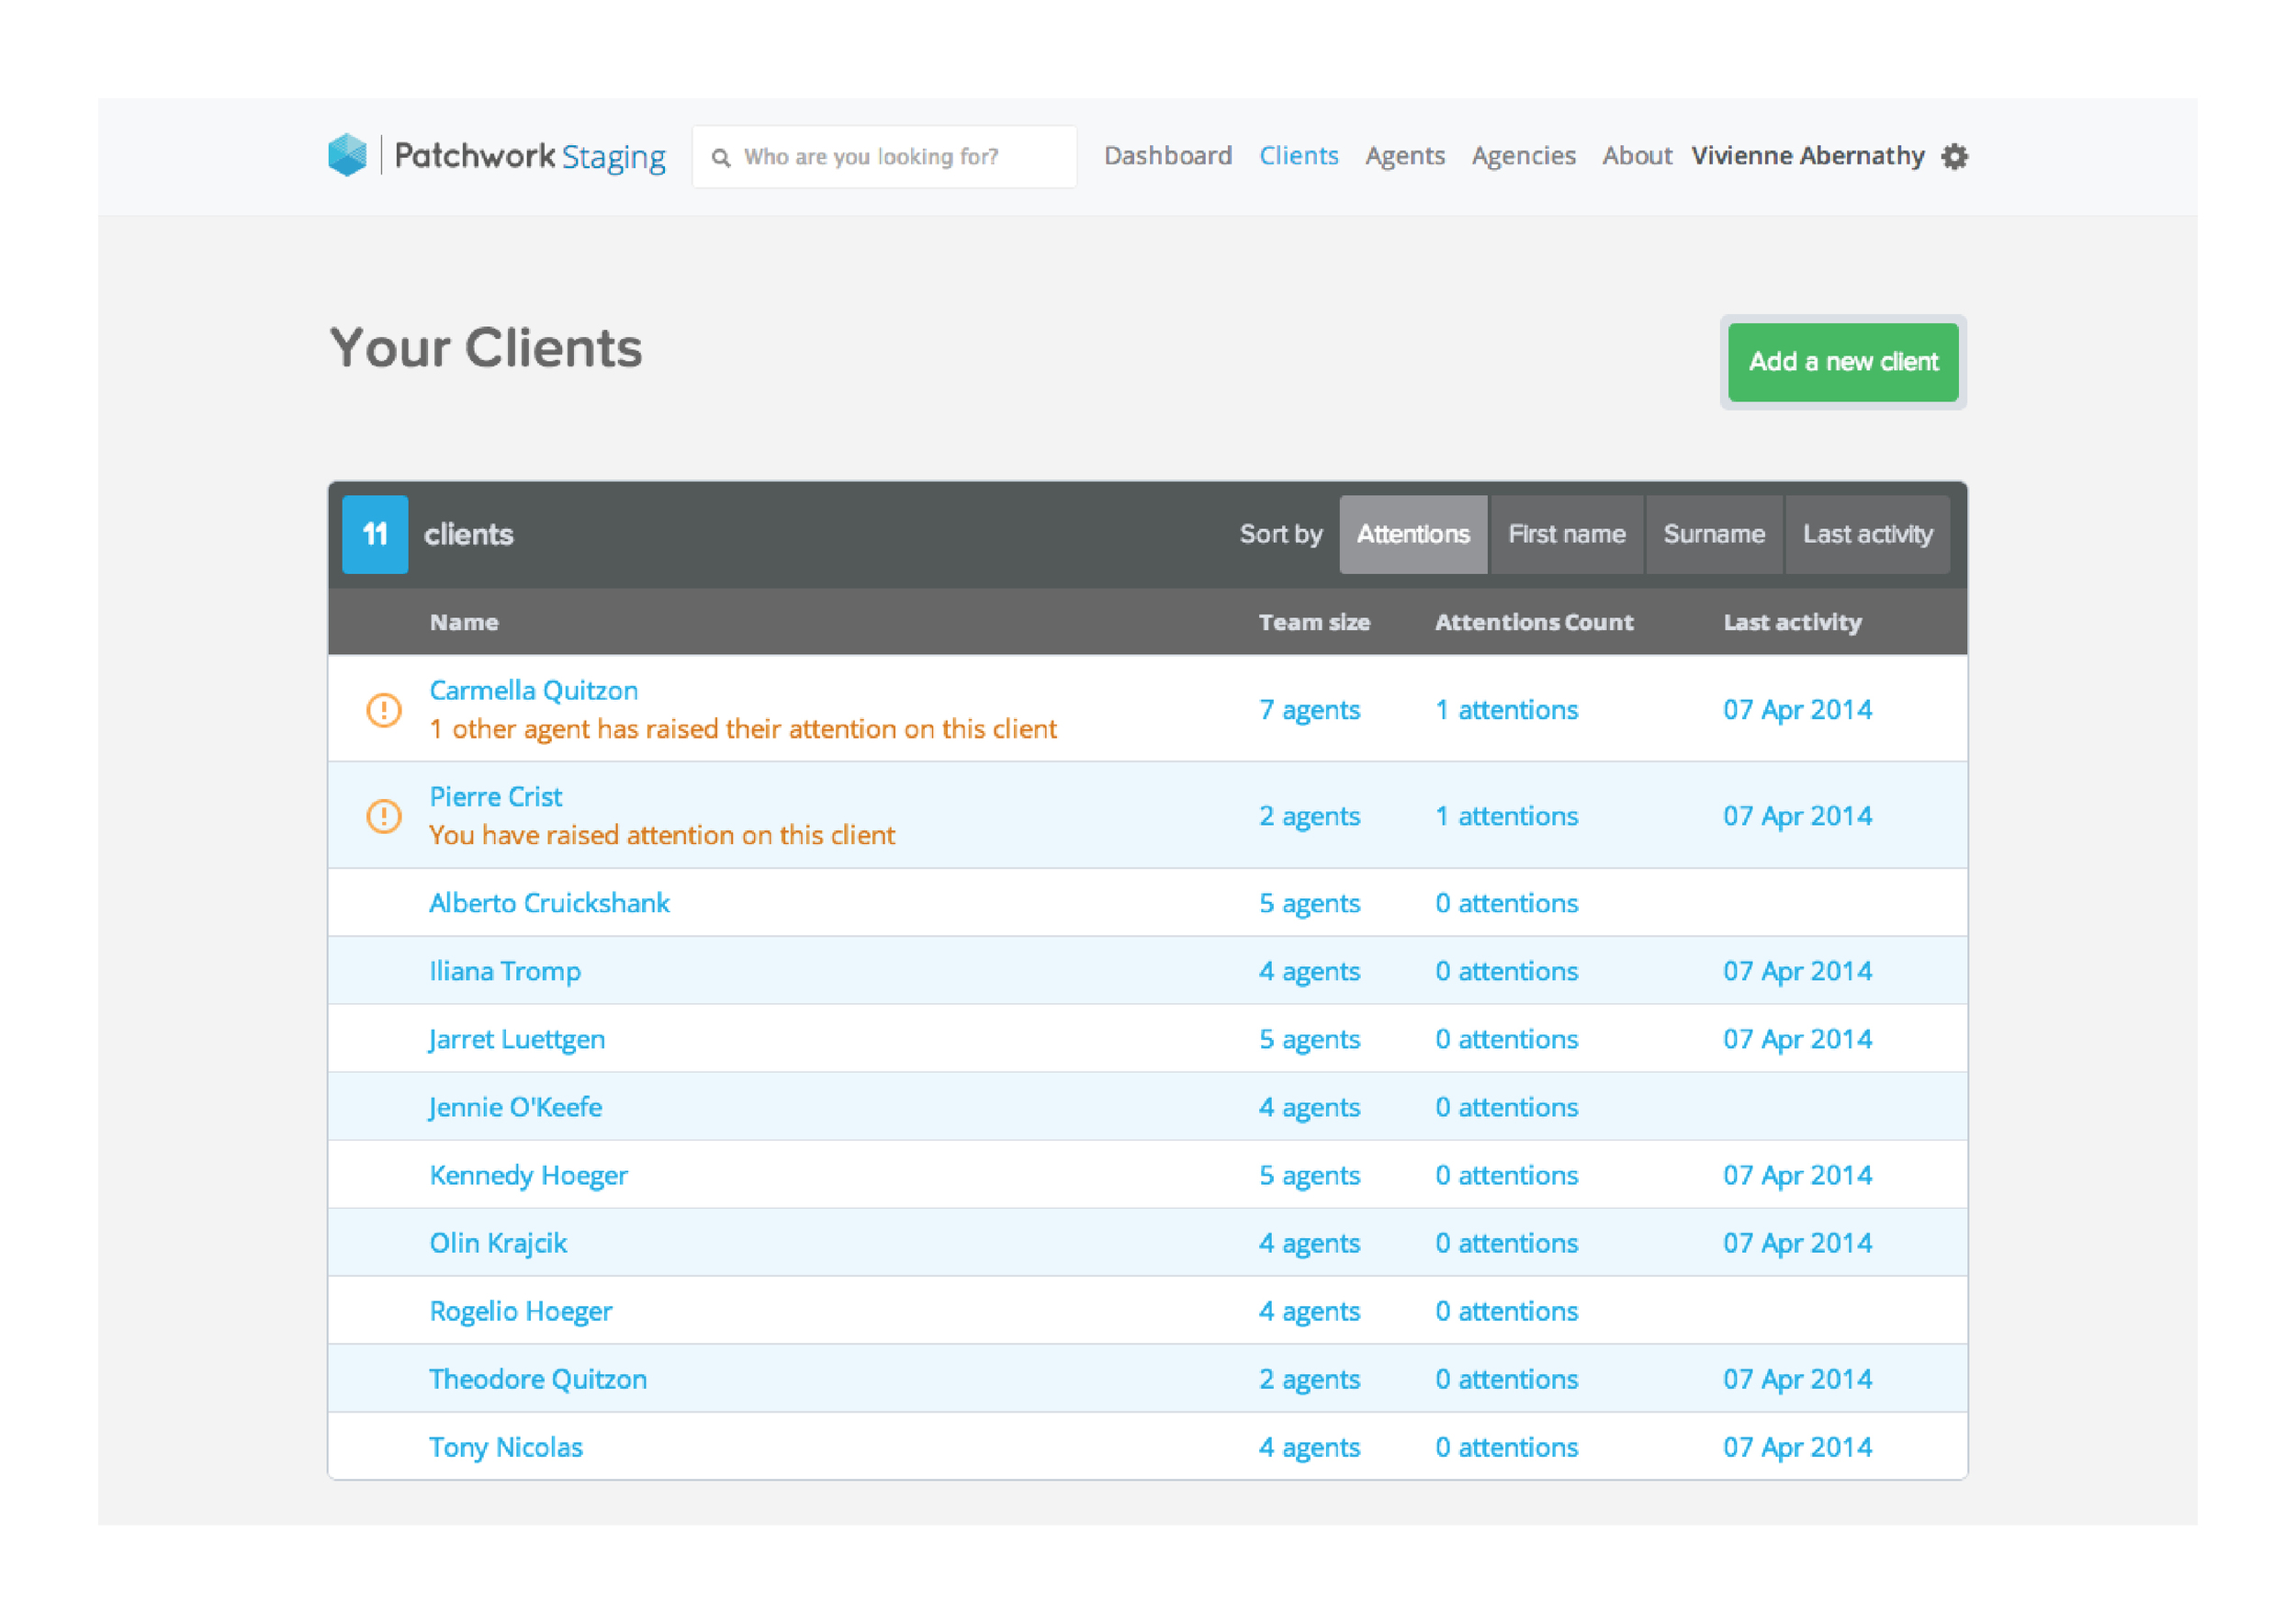Click the Team size column header
2296x1623 pixels.
click(1314, 622)
